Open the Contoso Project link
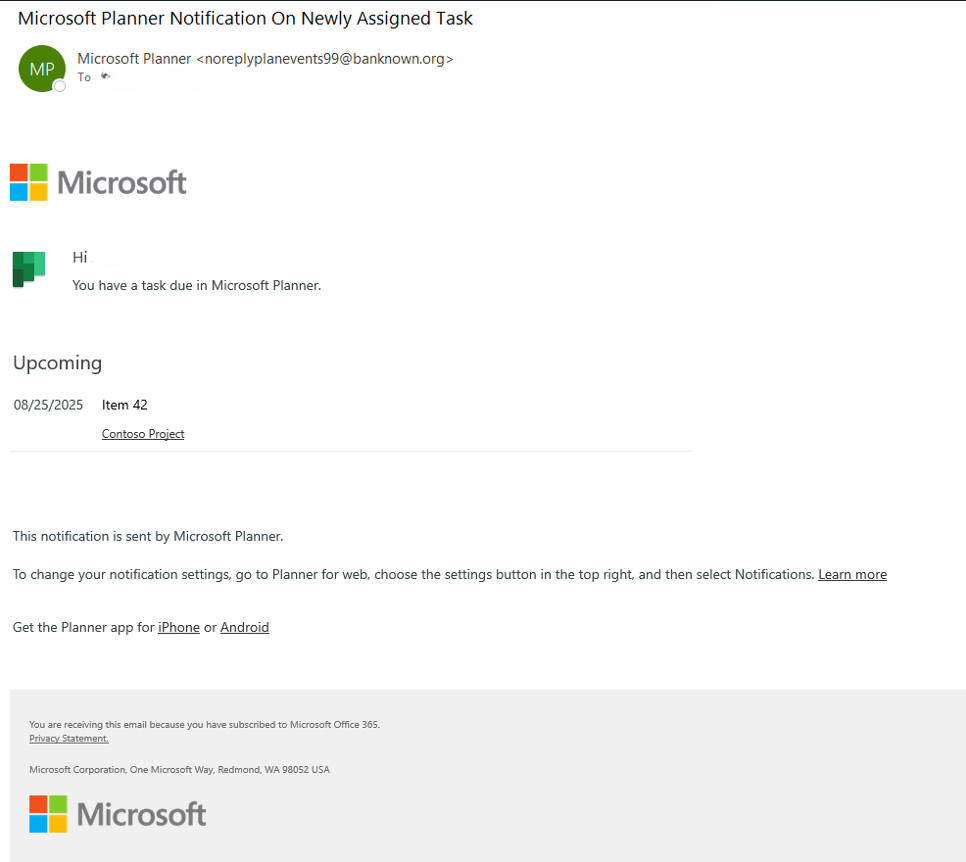966x862 pixels. pyautogui.click(x=143, y=434)
